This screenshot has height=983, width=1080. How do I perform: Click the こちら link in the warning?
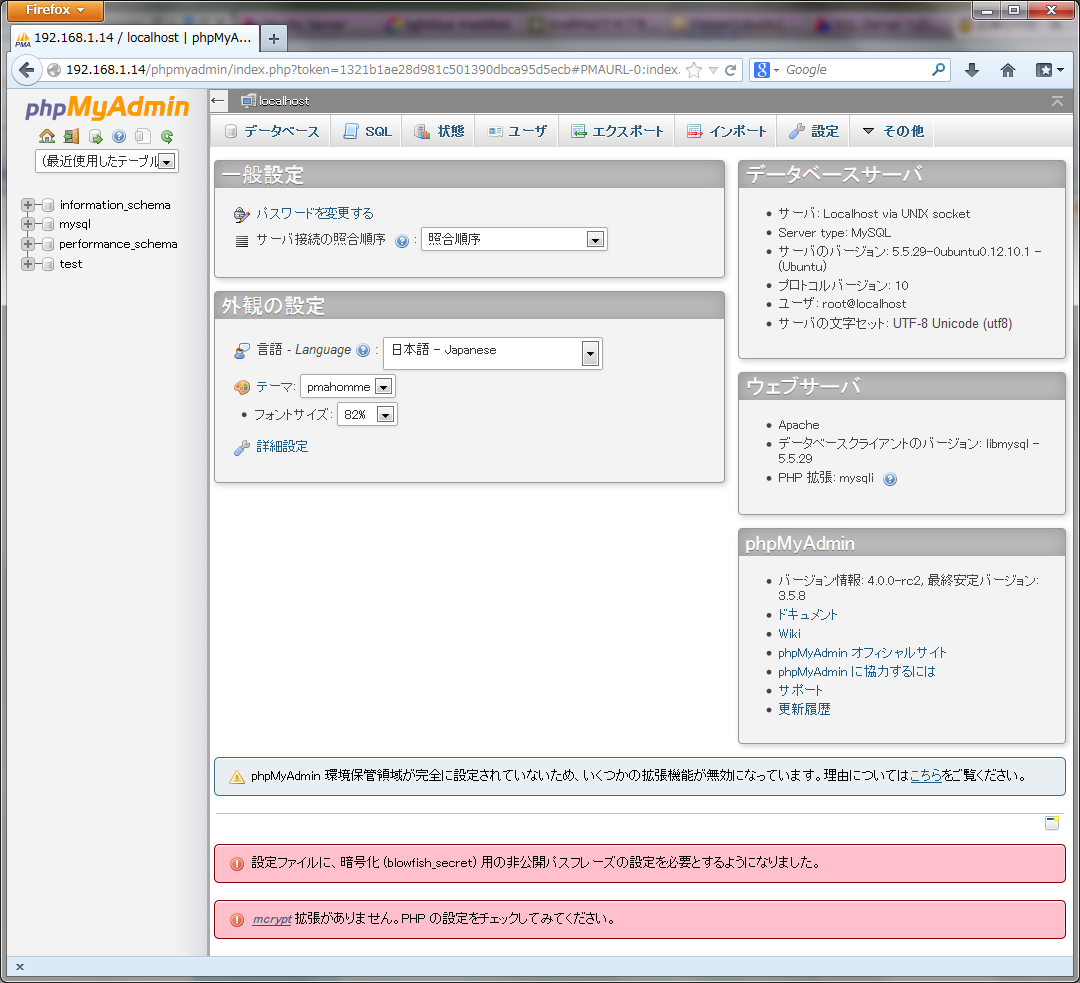(x=926, y=776)
